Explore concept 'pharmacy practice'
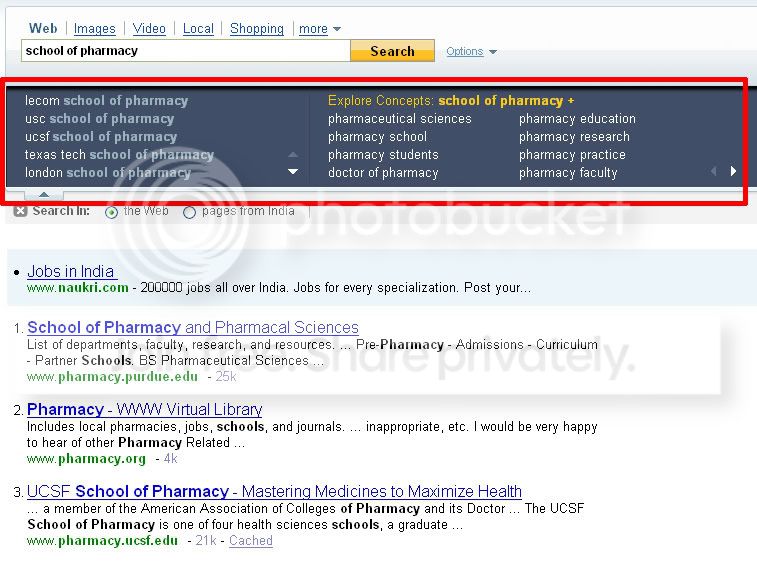This screenshot has width=757, height=562. point(573,155)
